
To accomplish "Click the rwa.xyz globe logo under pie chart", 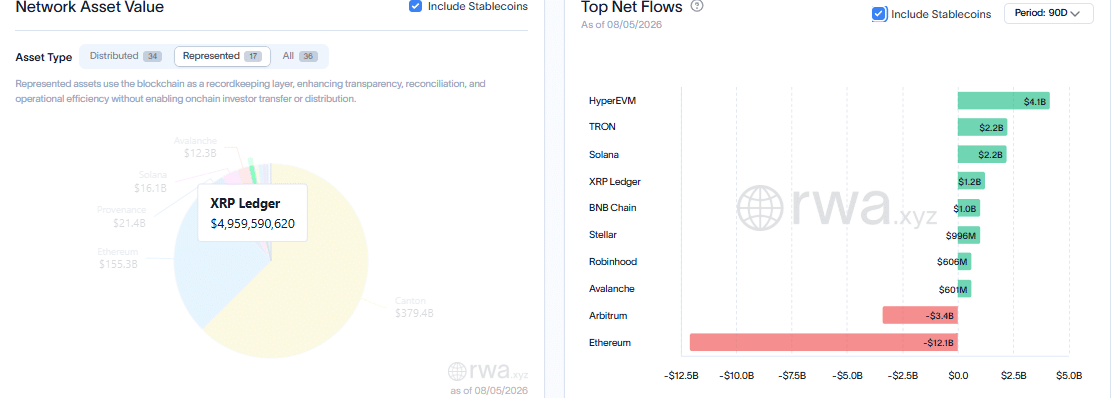I will (x=459, y=371).
